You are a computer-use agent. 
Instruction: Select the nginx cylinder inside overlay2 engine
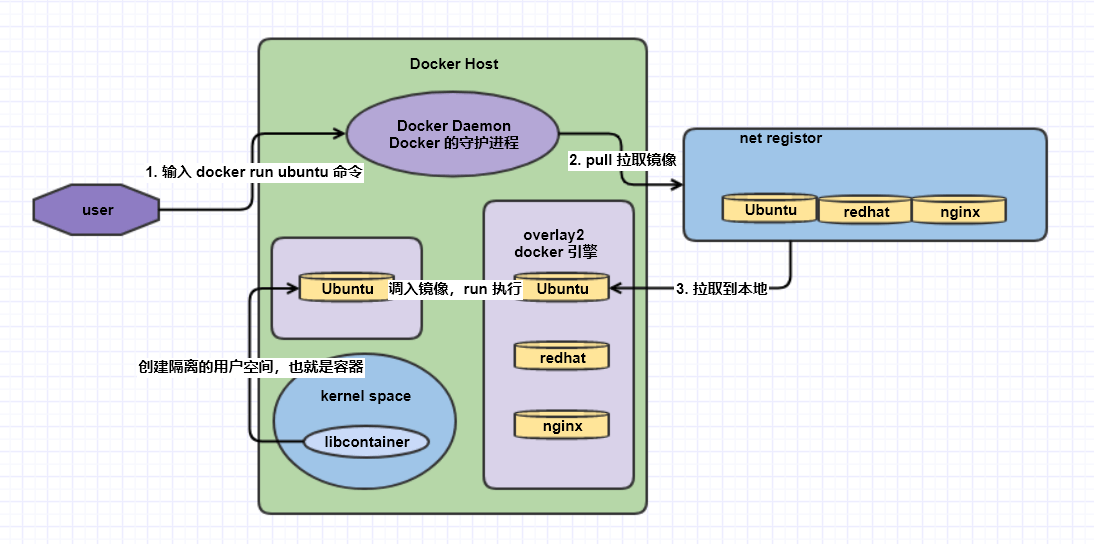tap(562, 425)
